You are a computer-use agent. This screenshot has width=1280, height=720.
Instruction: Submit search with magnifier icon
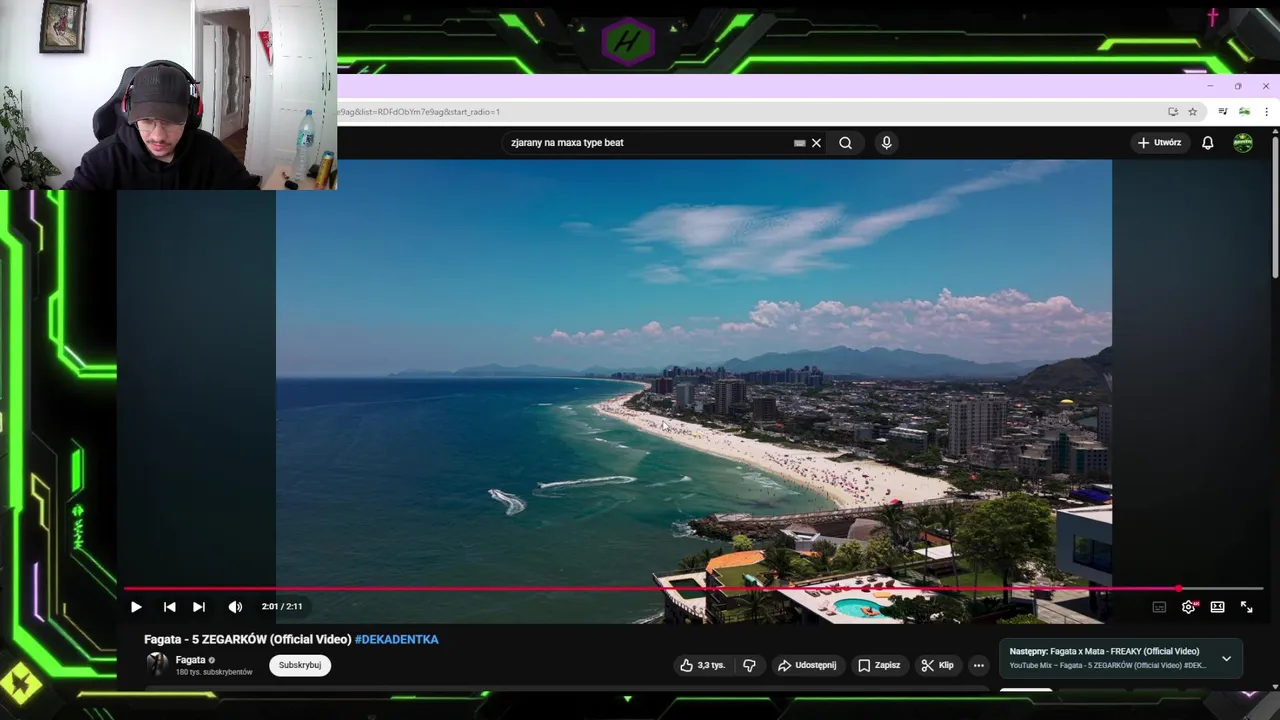(845, 143)
